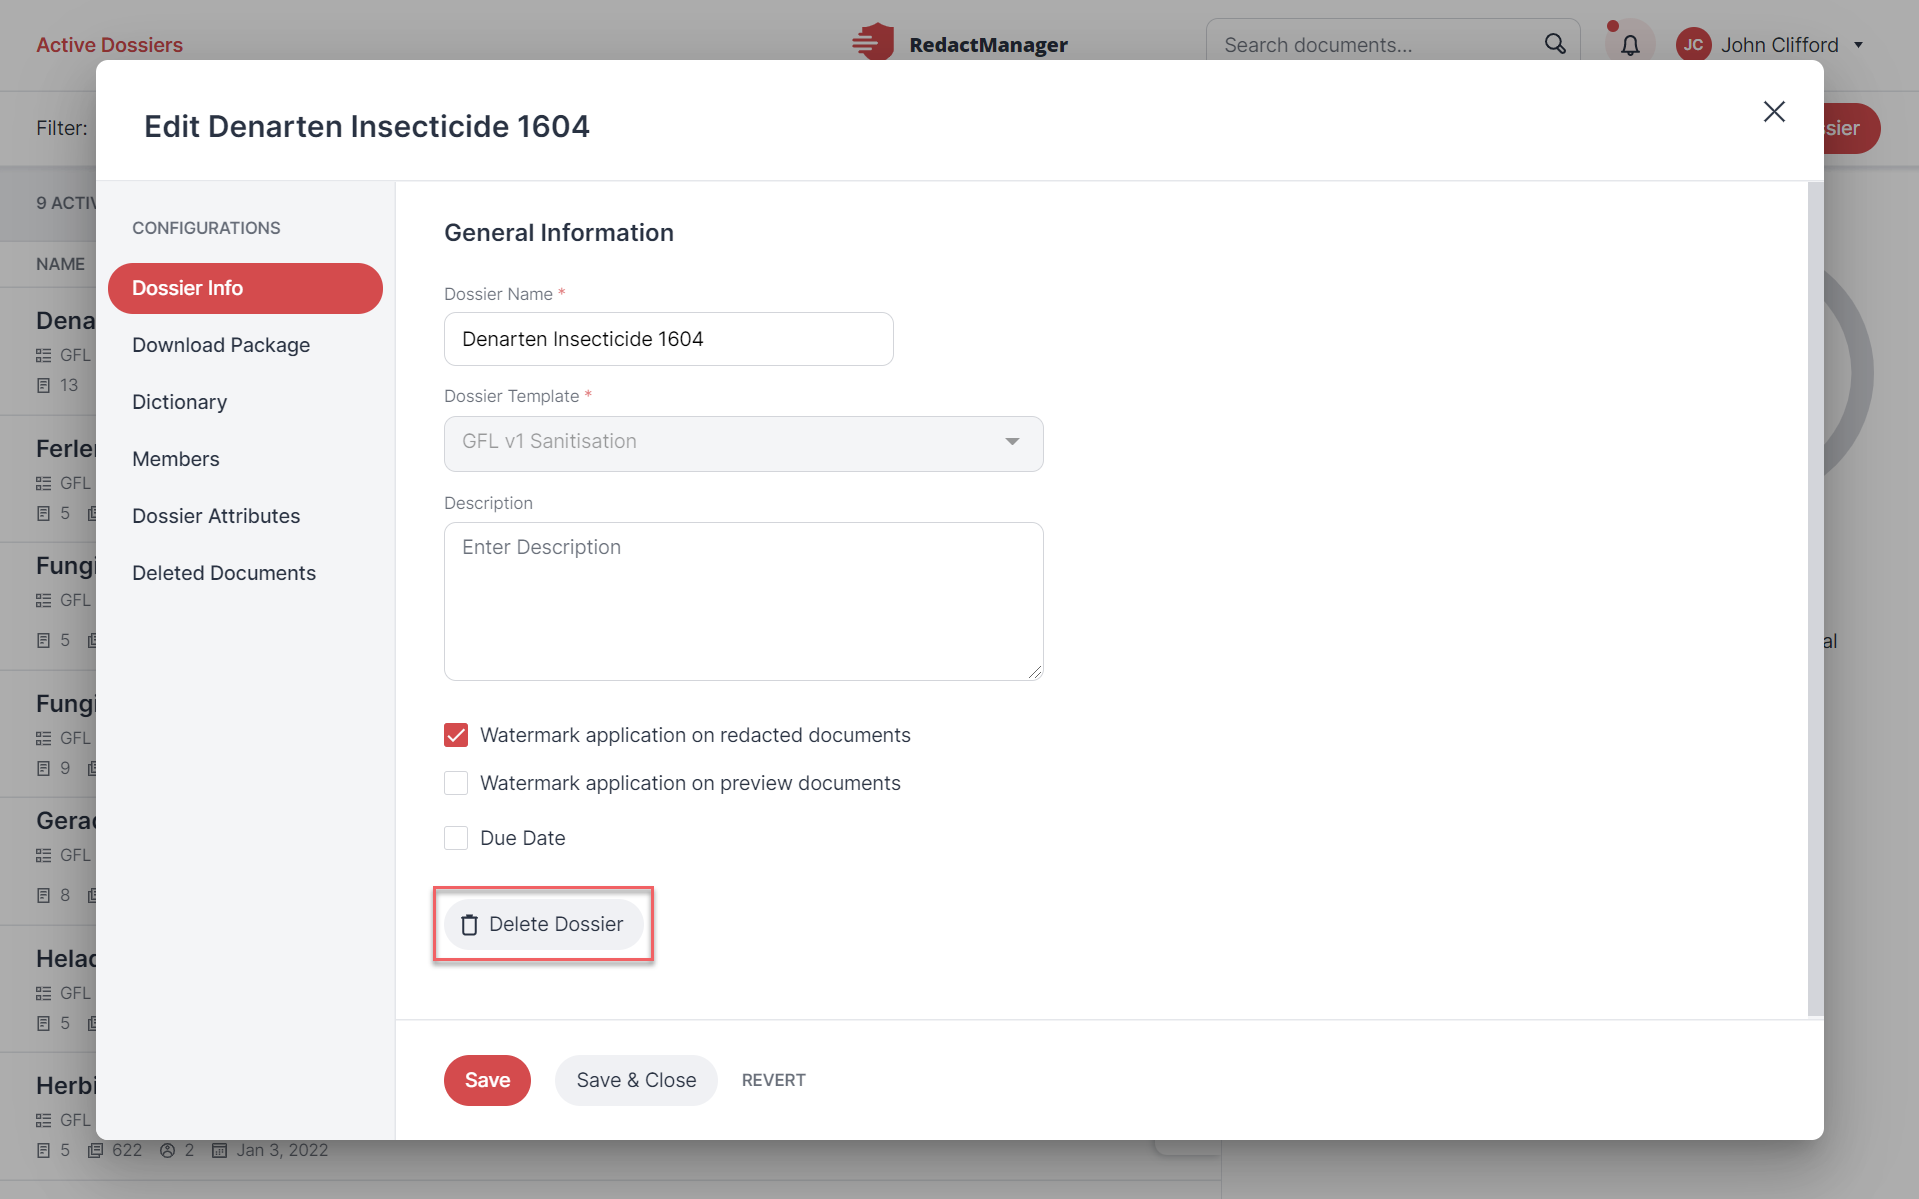The image size is (1919, 1199).
Task: Open the Dossier Attributes section
Action: pyautogui.click(x=216, y=516)
